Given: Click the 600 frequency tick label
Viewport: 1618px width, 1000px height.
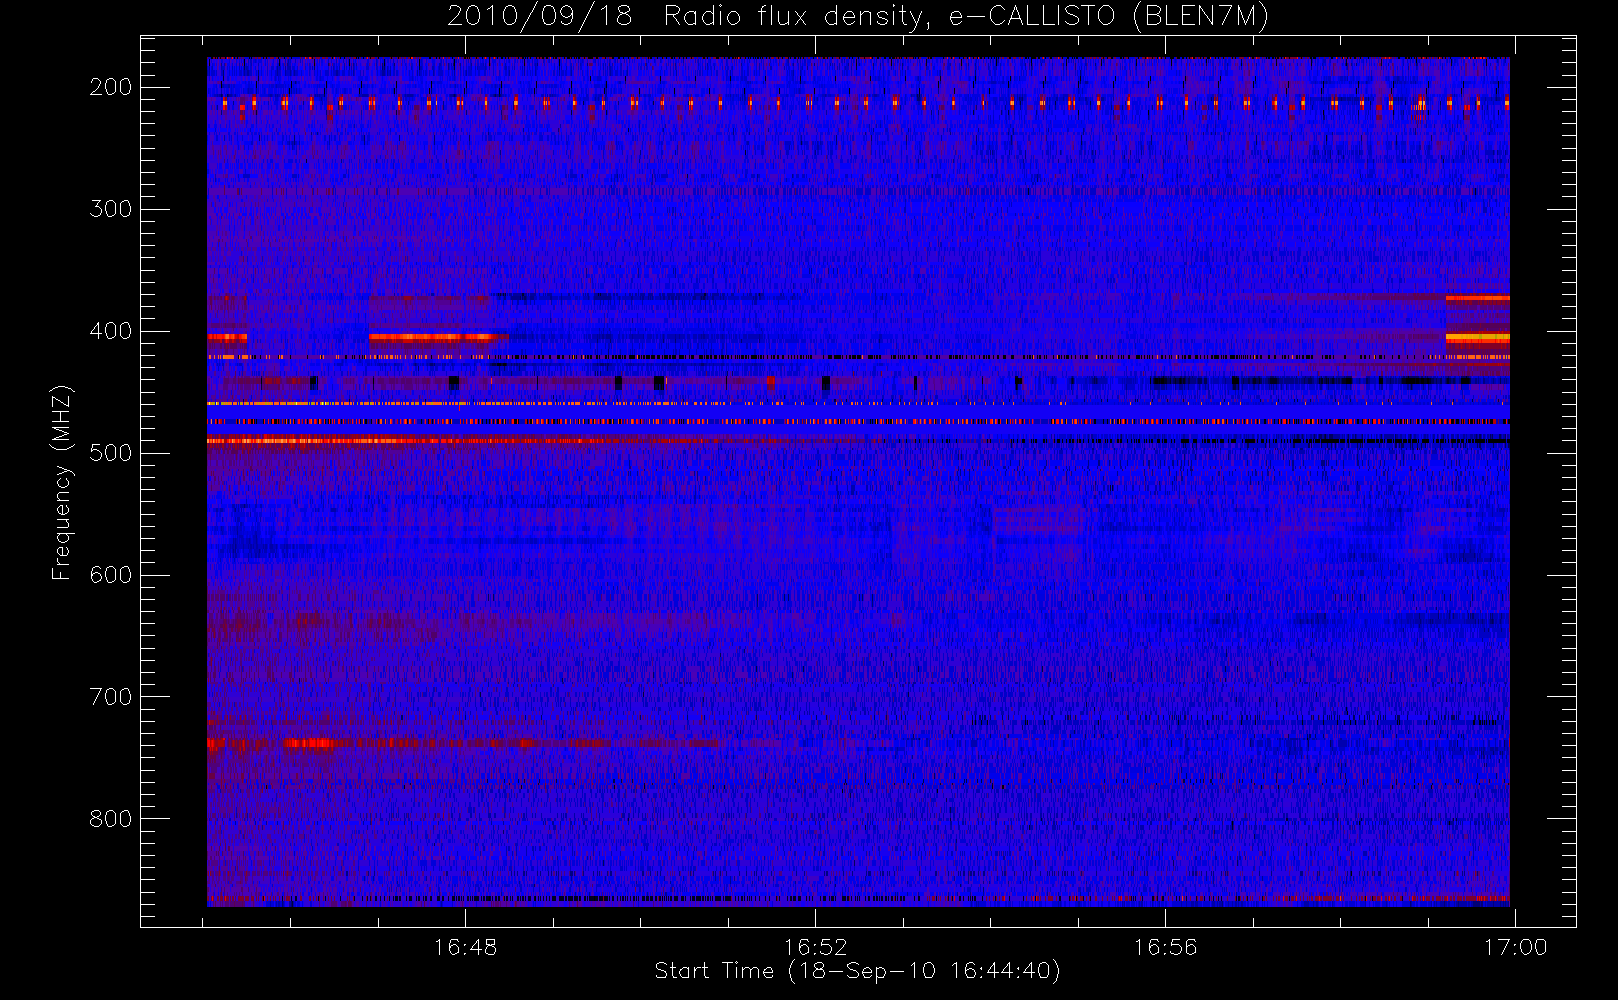Looking at the screenshot, I should 111,575.
